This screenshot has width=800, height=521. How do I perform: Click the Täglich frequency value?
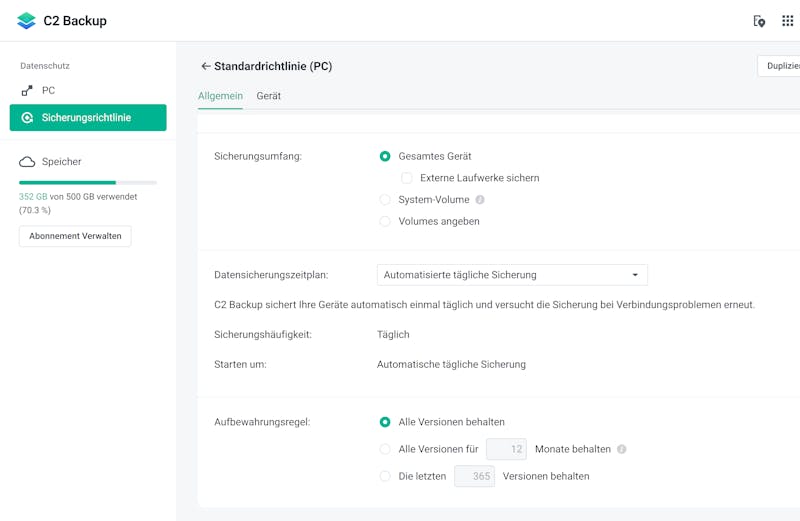click(393, 335)
